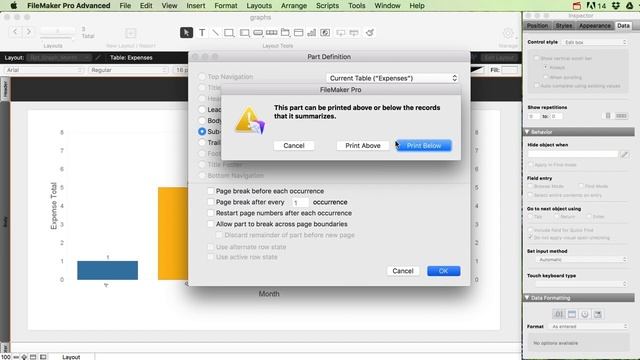Select the Web Viewer tool
Viewport: 640px width, 360px height.
pos(325,33)
